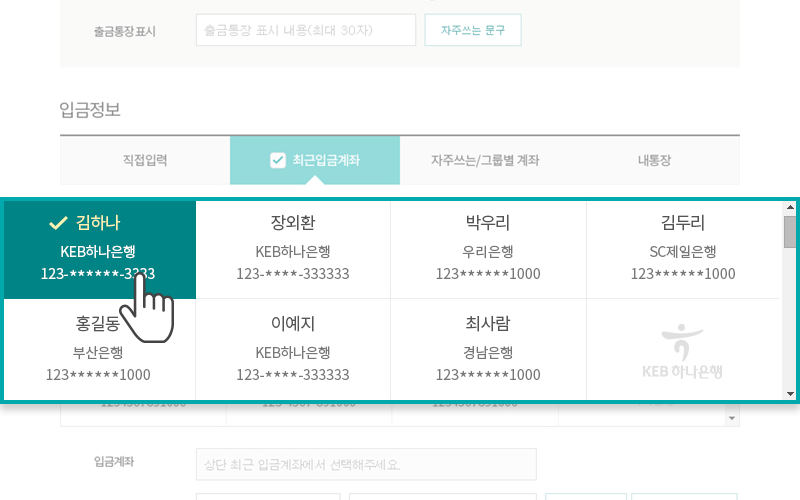Viewport: 800px width, 500px height.
Task: Pick the 김두리 SC제일은행 account card
Action: (x=683, y=249)
